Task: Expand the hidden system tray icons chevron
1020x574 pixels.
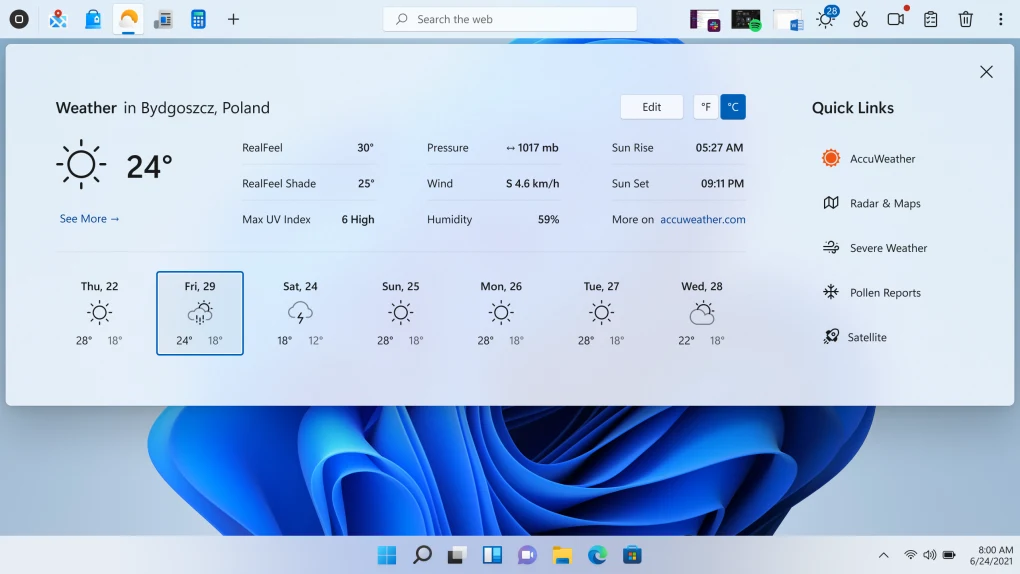Action: pos(883,555)
